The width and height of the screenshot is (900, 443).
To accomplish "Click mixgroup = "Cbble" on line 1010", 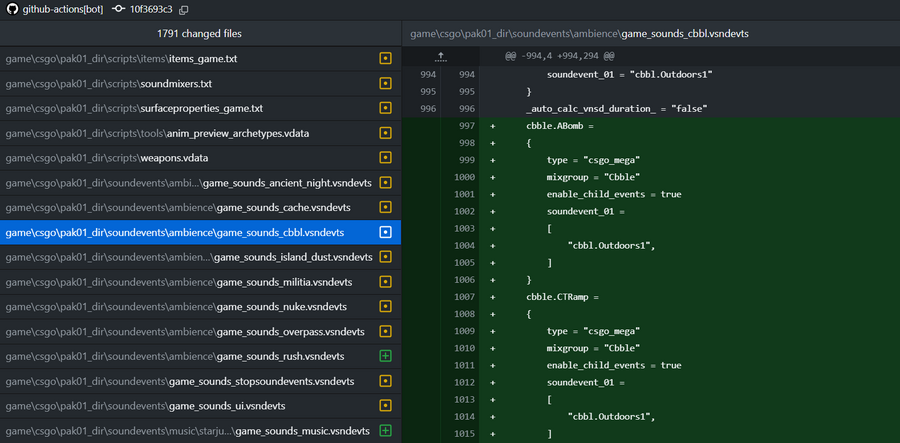I will coord(593,348).
